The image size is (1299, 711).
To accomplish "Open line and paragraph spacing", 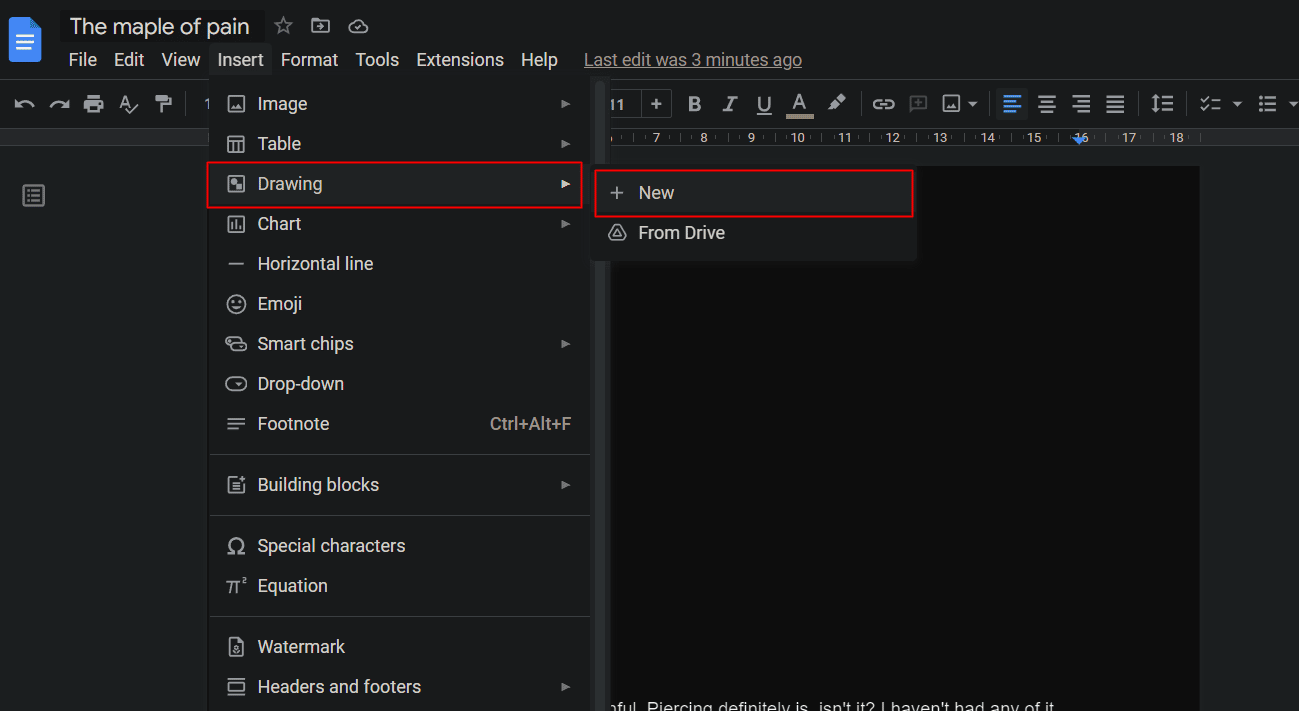I will [x=1161, y=104].
